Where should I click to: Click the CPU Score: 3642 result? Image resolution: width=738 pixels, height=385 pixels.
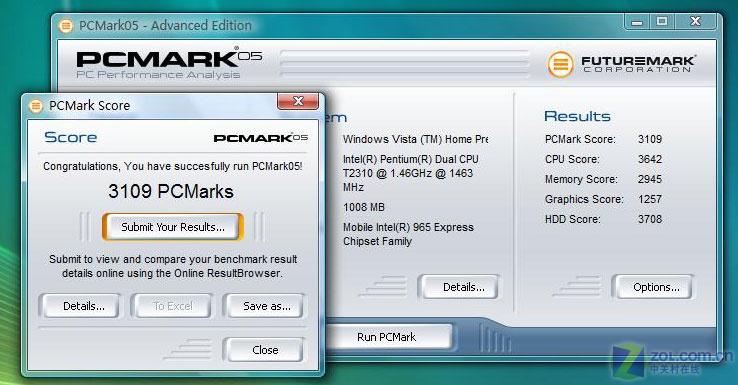point(603,159)
